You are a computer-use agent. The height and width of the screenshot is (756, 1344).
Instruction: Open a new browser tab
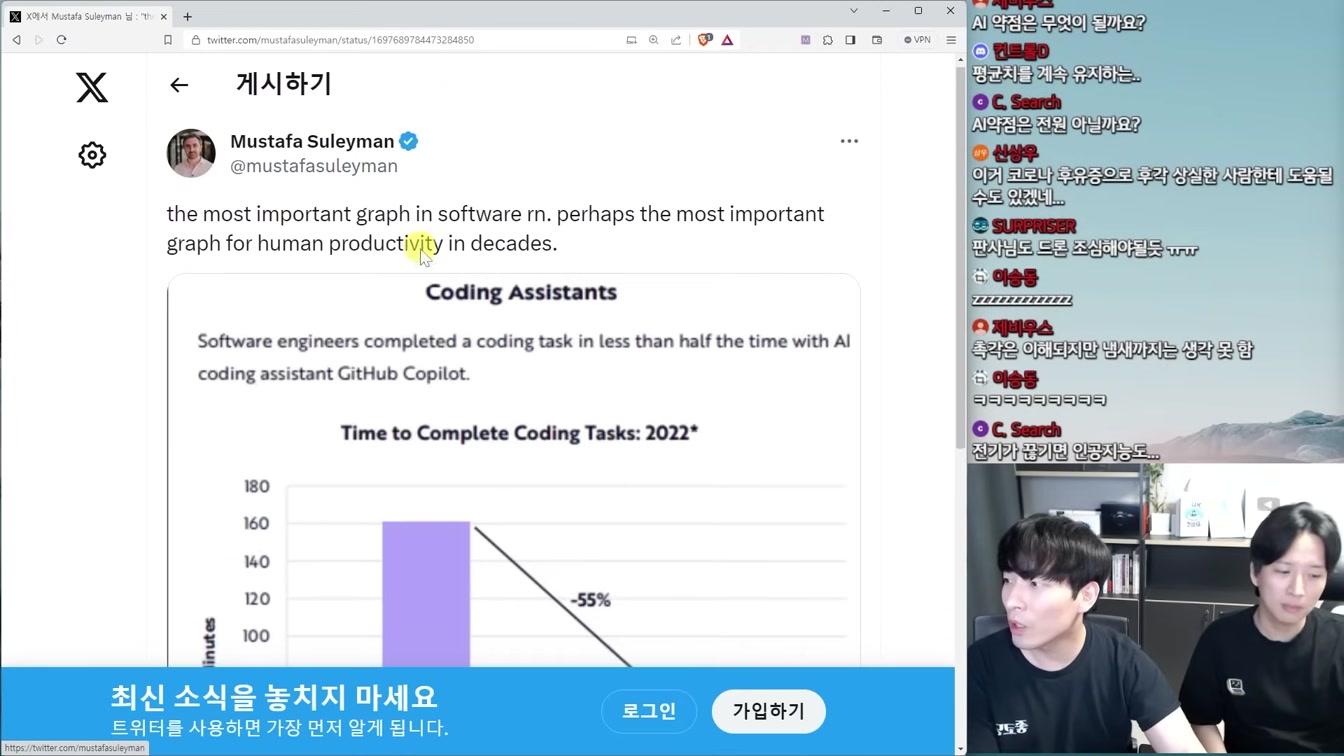coord(187,16)
